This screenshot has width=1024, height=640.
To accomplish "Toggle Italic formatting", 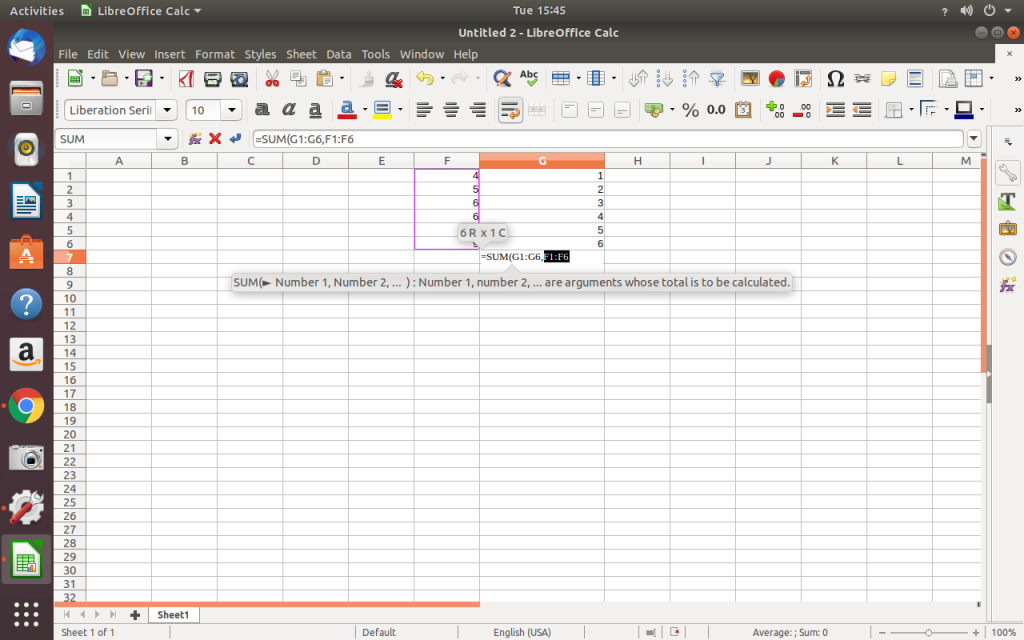I will click(289, 110).
